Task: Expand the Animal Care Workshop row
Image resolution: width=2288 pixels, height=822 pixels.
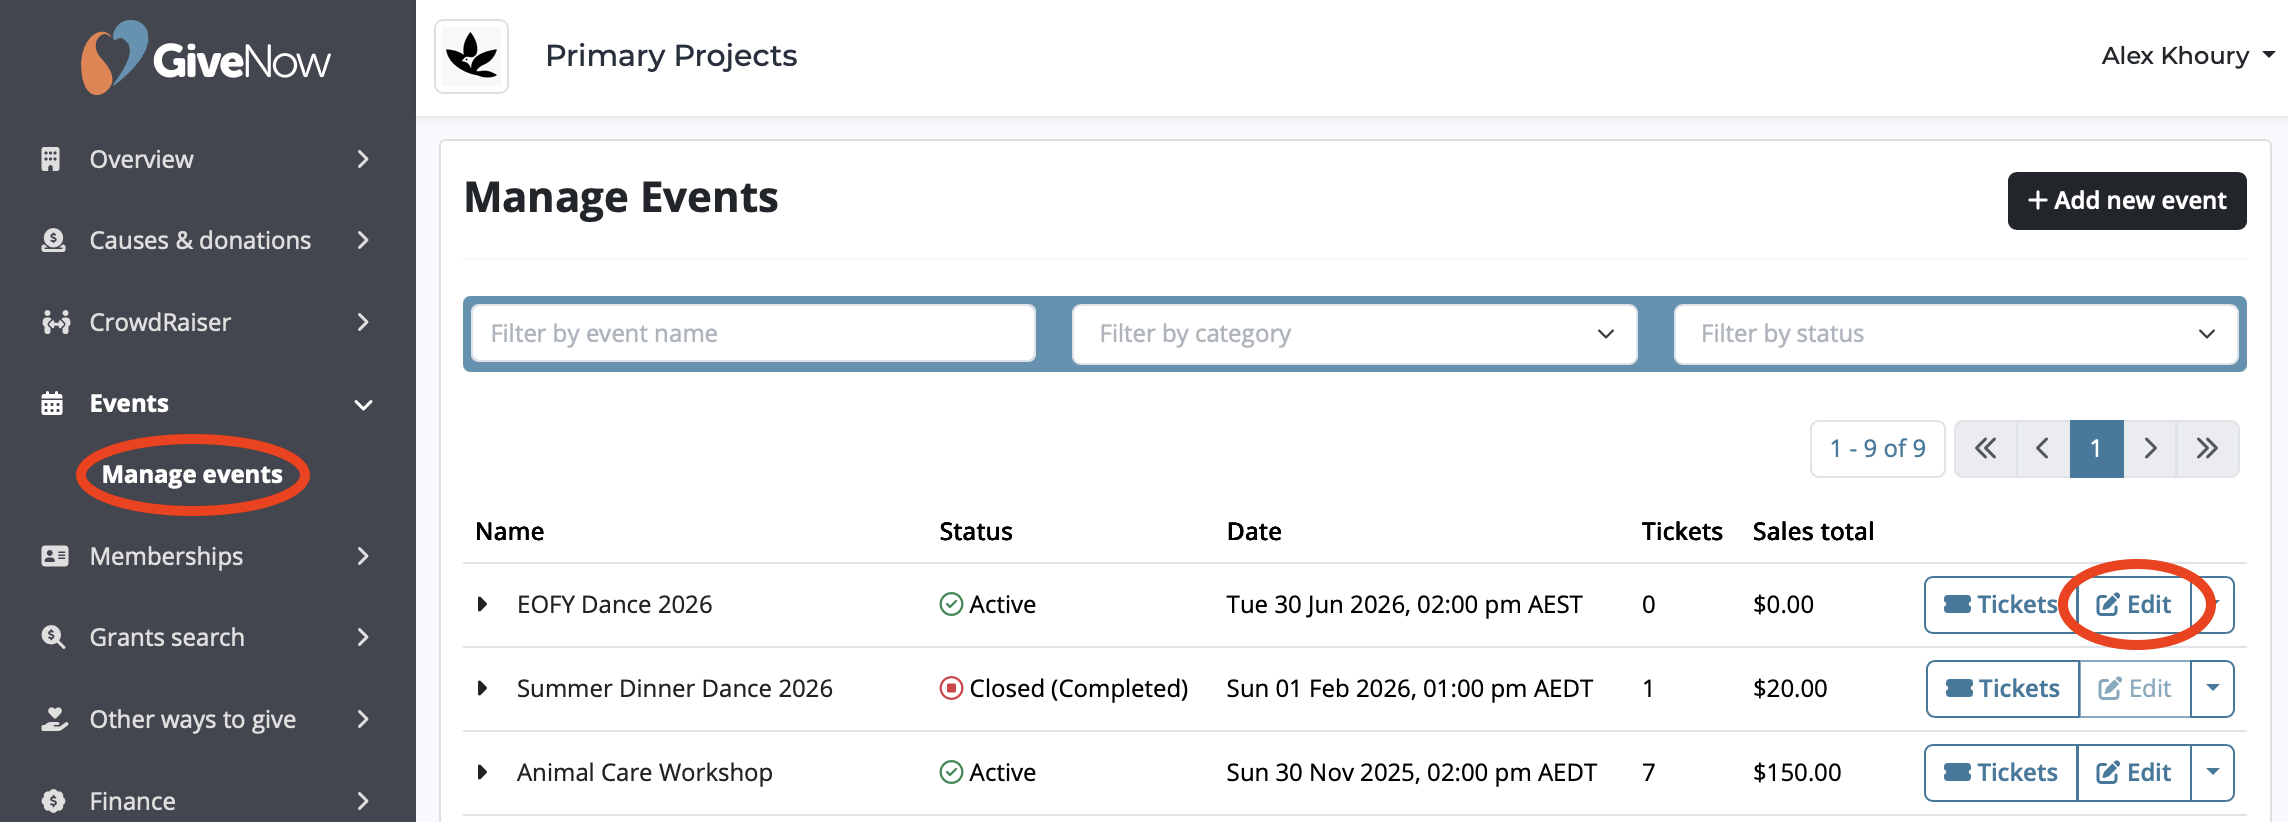Action: tap(482, 772)
